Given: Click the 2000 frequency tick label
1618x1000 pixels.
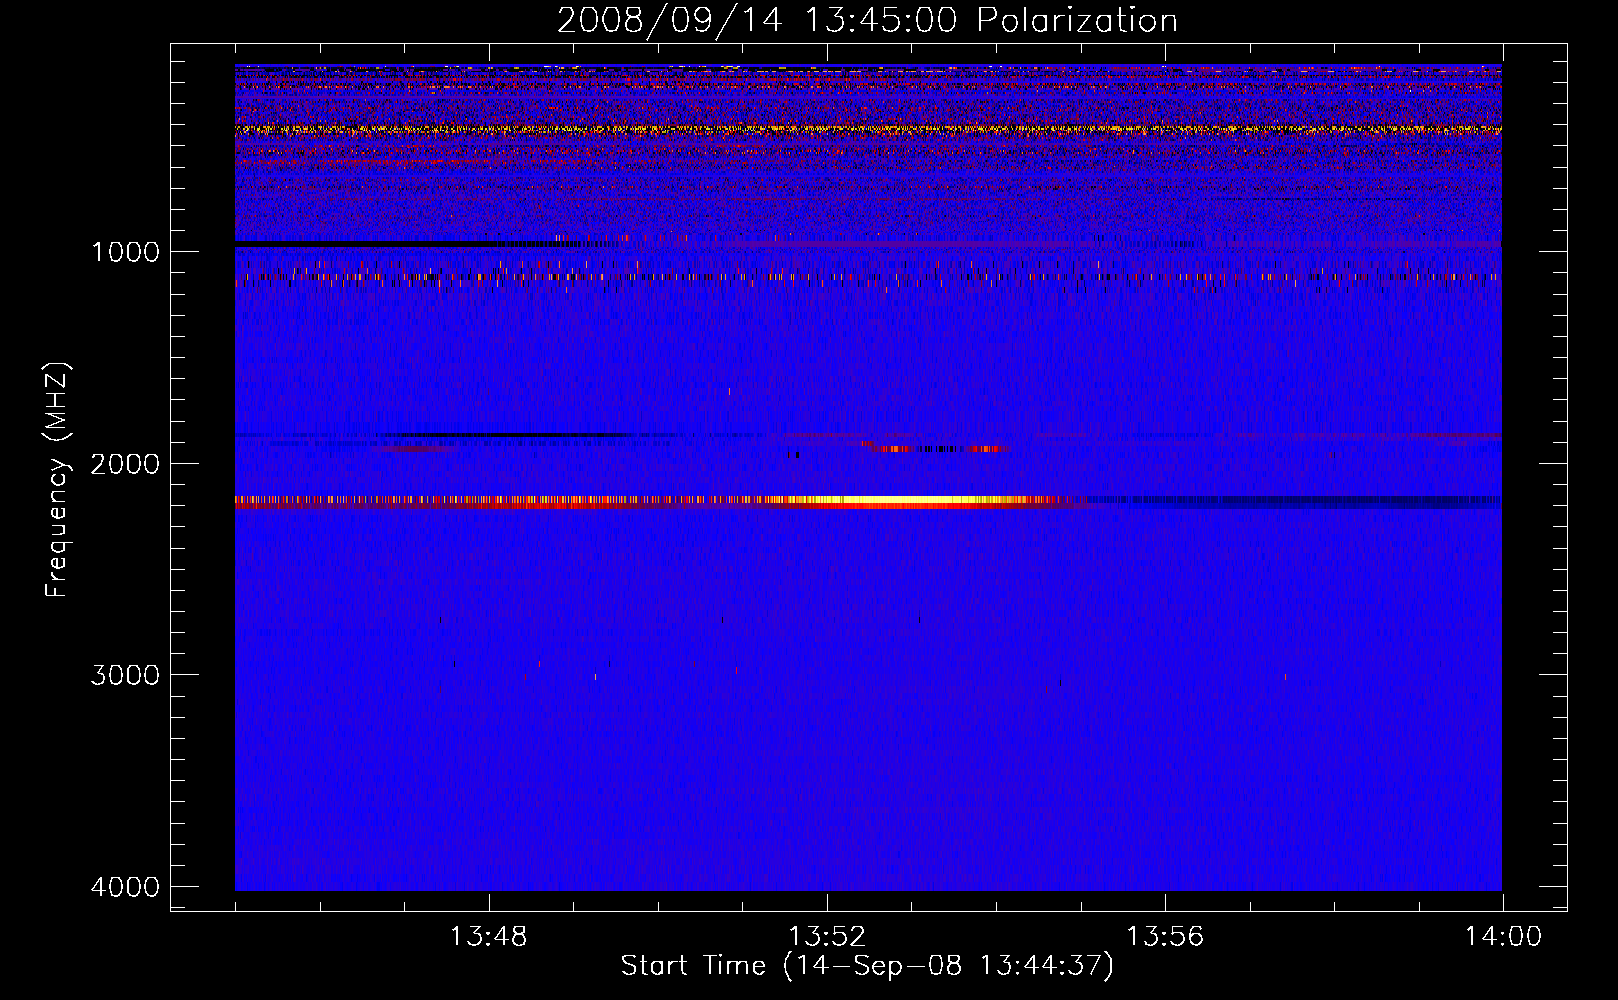Looking at the screenshot, I should (x=125, y=463).
